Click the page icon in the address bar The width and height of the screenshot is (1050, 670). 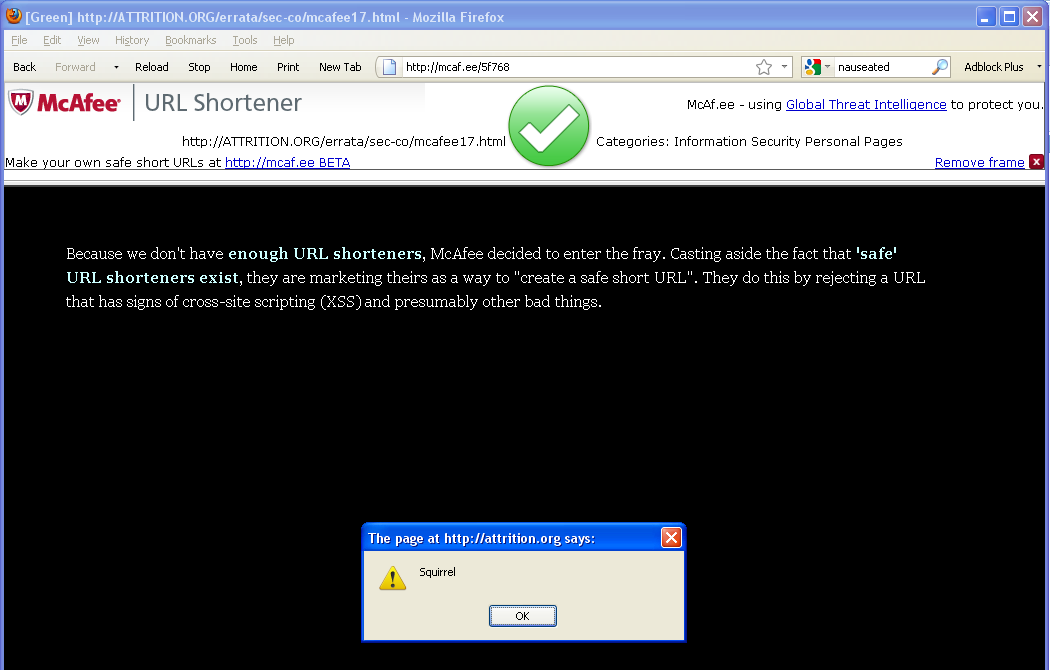click(390, 67)
